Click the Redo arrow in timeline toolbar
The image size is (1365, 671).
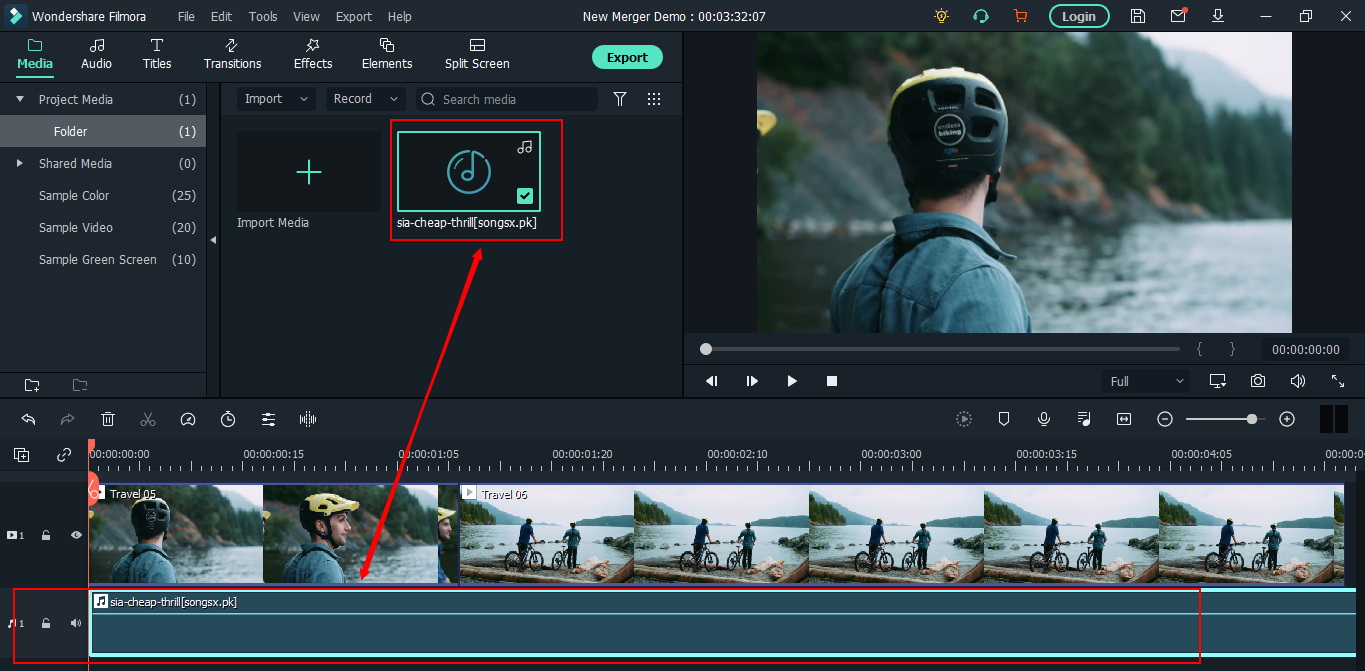point(68,419)
